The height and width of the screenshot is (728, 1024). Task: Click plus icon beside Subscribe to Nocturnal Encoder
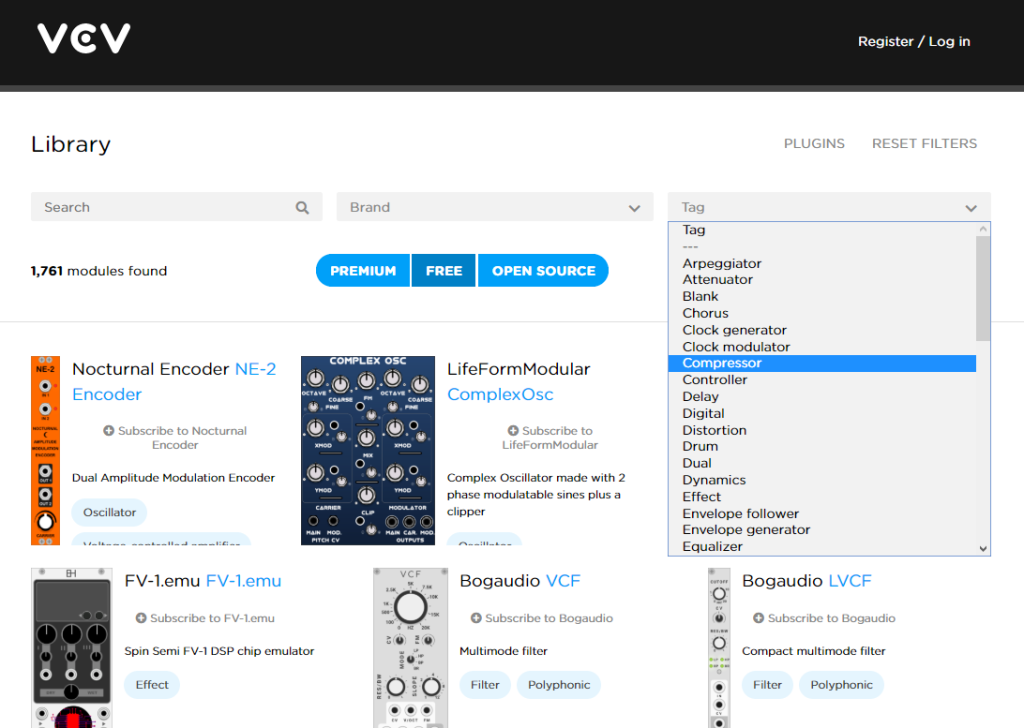click(x=108, y=431)
